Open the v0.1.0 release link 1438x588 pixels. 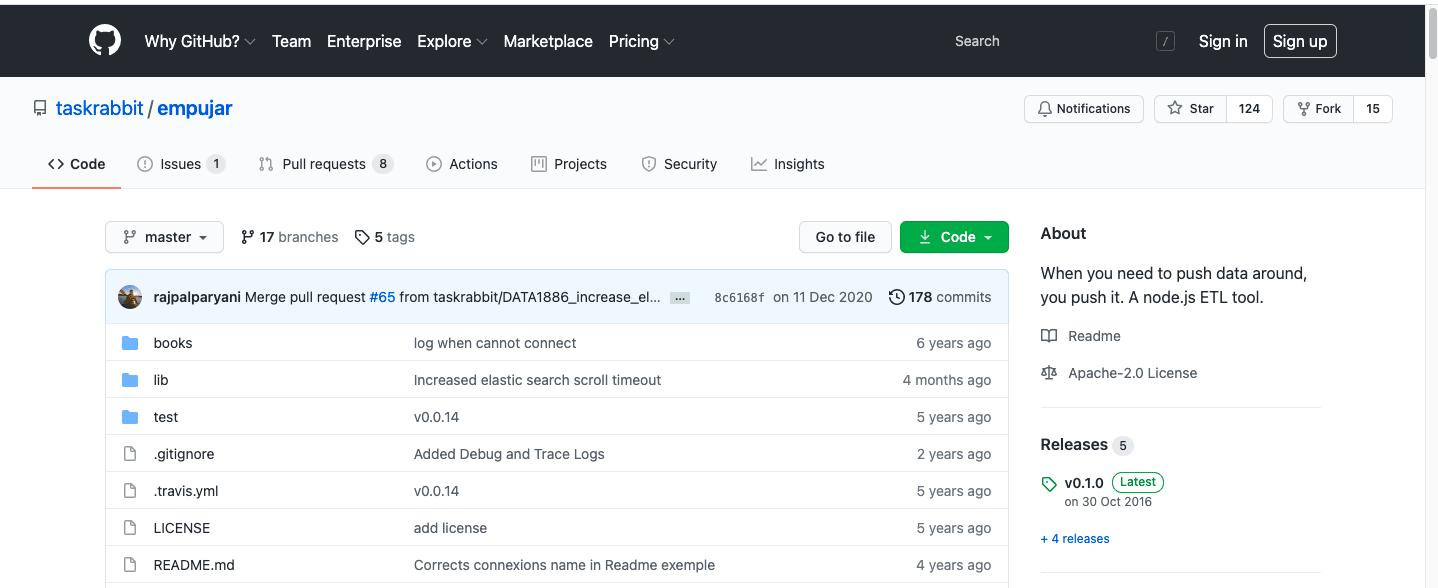pyautogui.click(x=1084, y=483)
